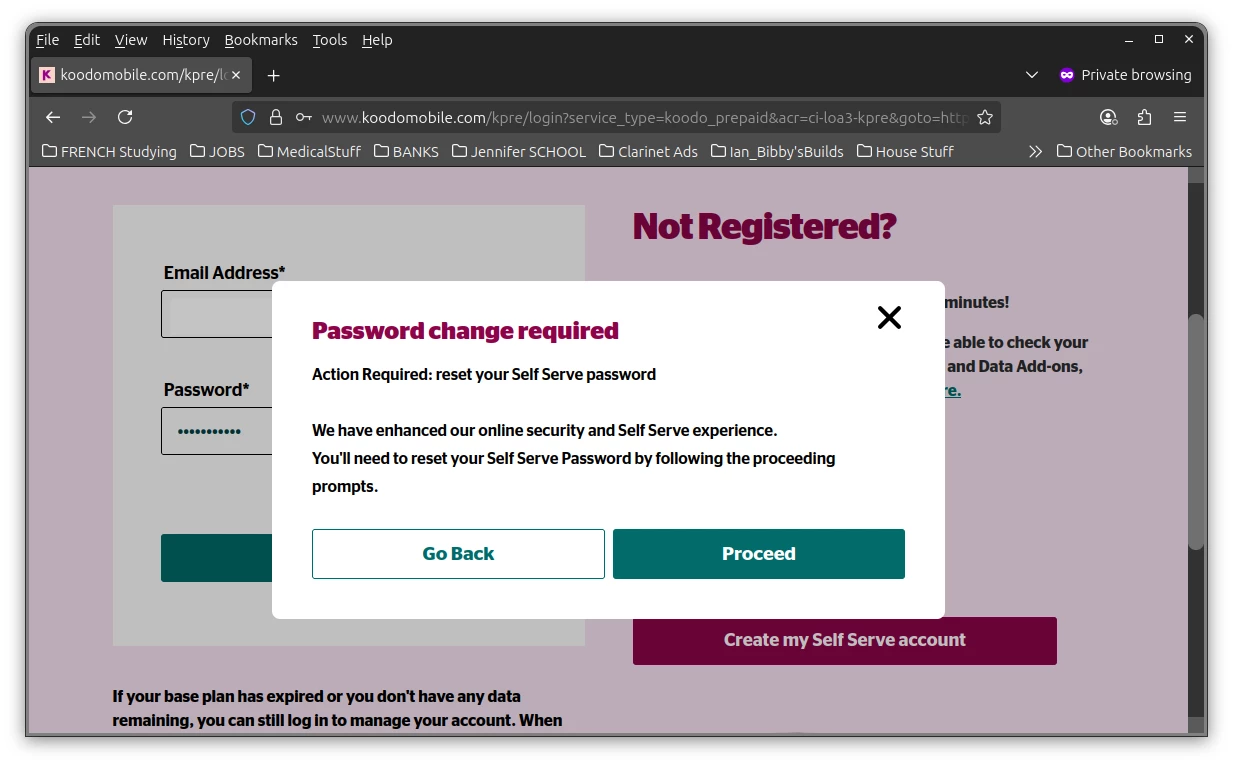Click the Proceed button

tap(759, 554)
